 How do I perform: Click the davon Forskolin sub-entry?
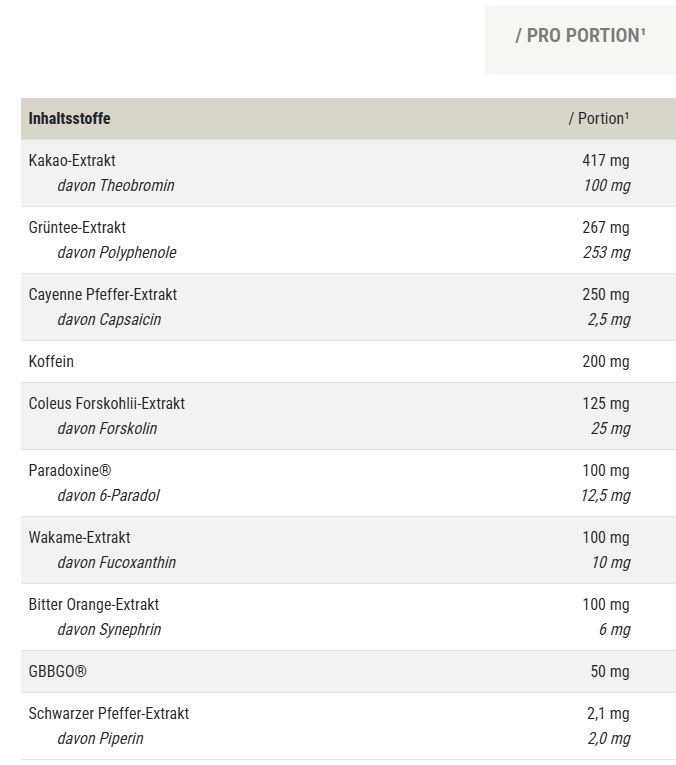coord(107,428)
